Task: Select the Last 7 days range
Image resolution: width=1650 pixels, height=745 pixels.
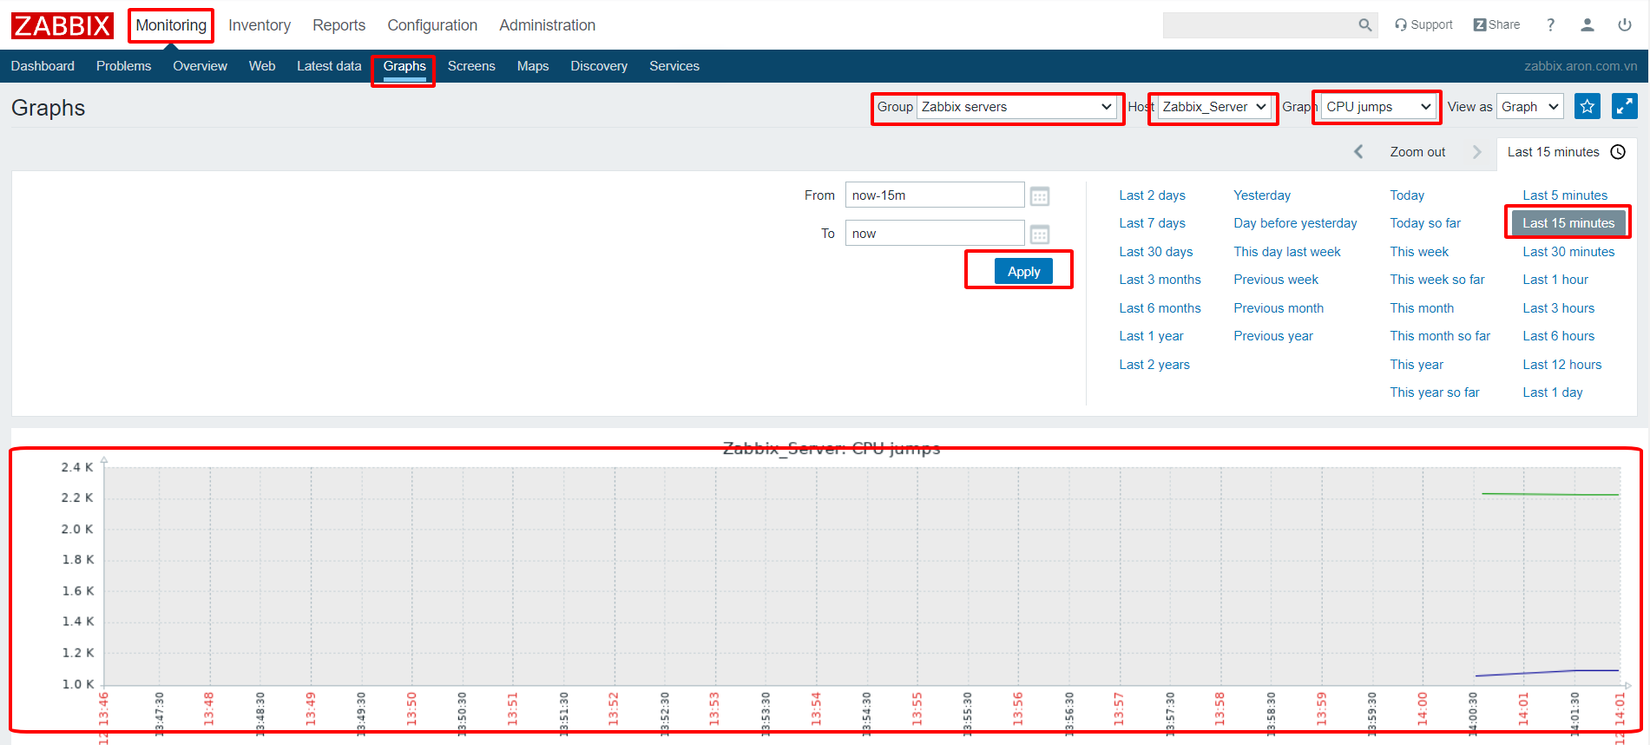Action: pos(1152,223)
